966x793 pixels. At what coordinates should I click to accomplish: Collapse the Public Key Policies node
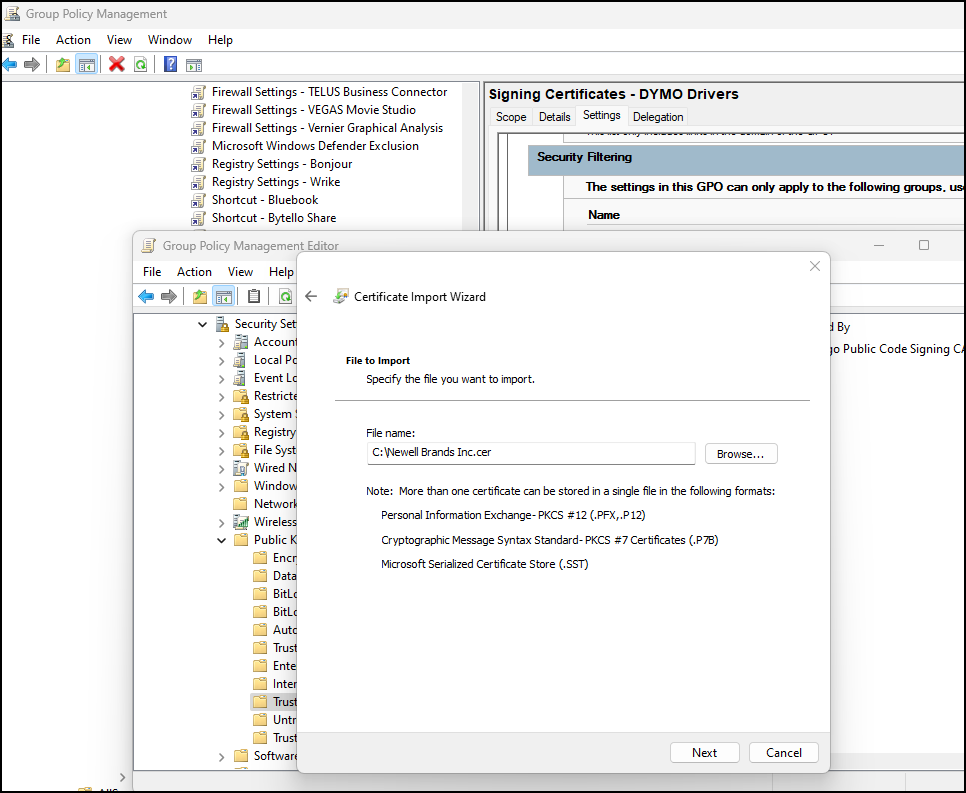(222, 540)
